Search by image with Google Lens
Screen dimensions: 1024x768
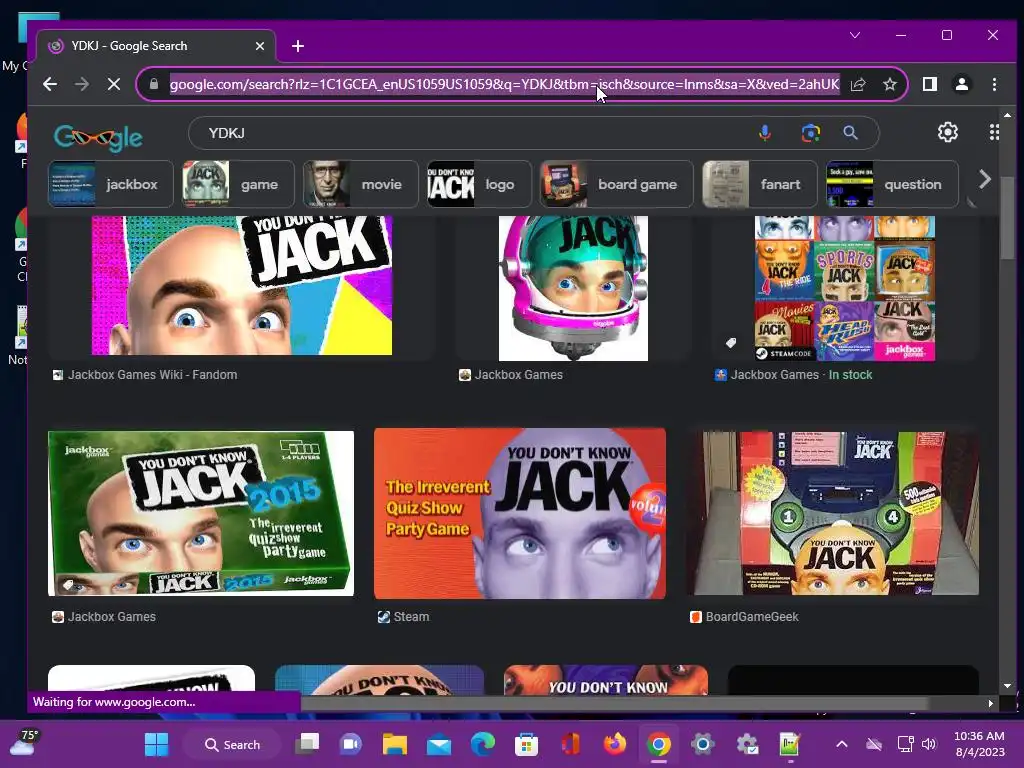coord(810,133)
